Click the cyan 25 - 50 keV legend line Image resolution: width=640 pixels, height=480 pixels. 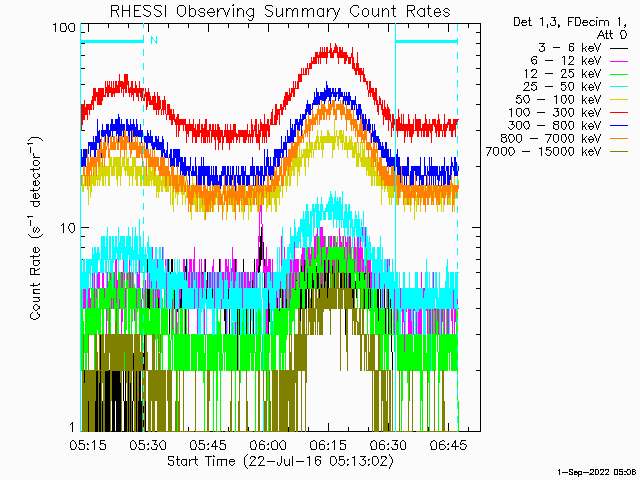(x=619, y=87)
